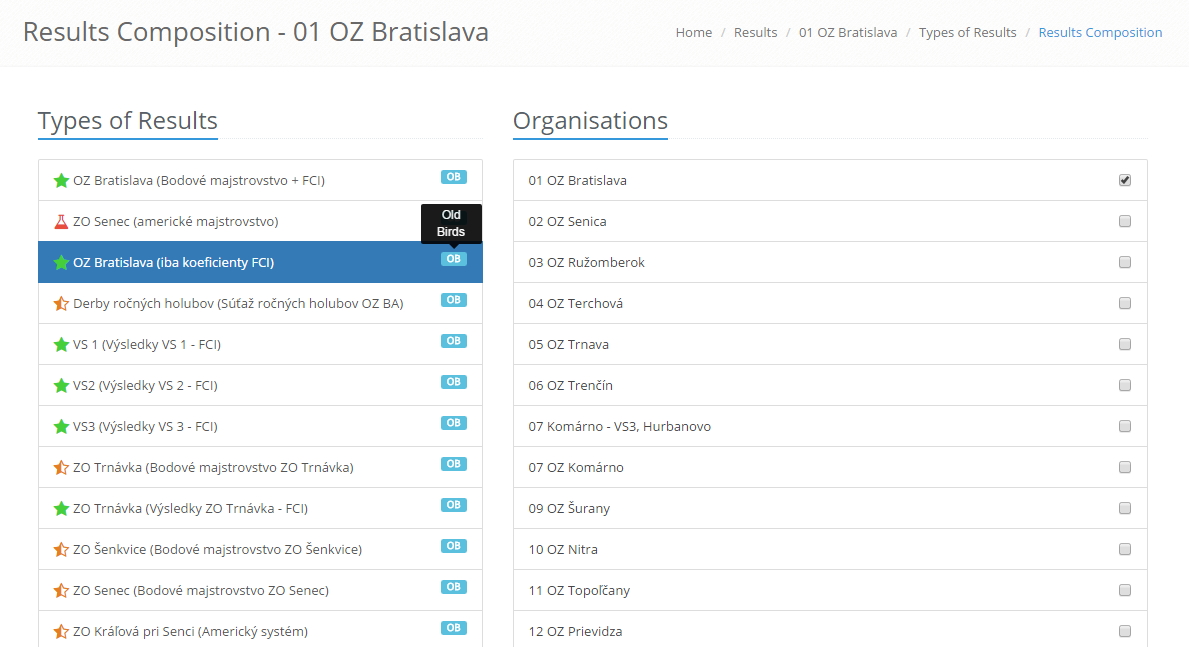Click half-star icon next to Derby ročných holubov

pyautogui.click(x=61, y=304)
